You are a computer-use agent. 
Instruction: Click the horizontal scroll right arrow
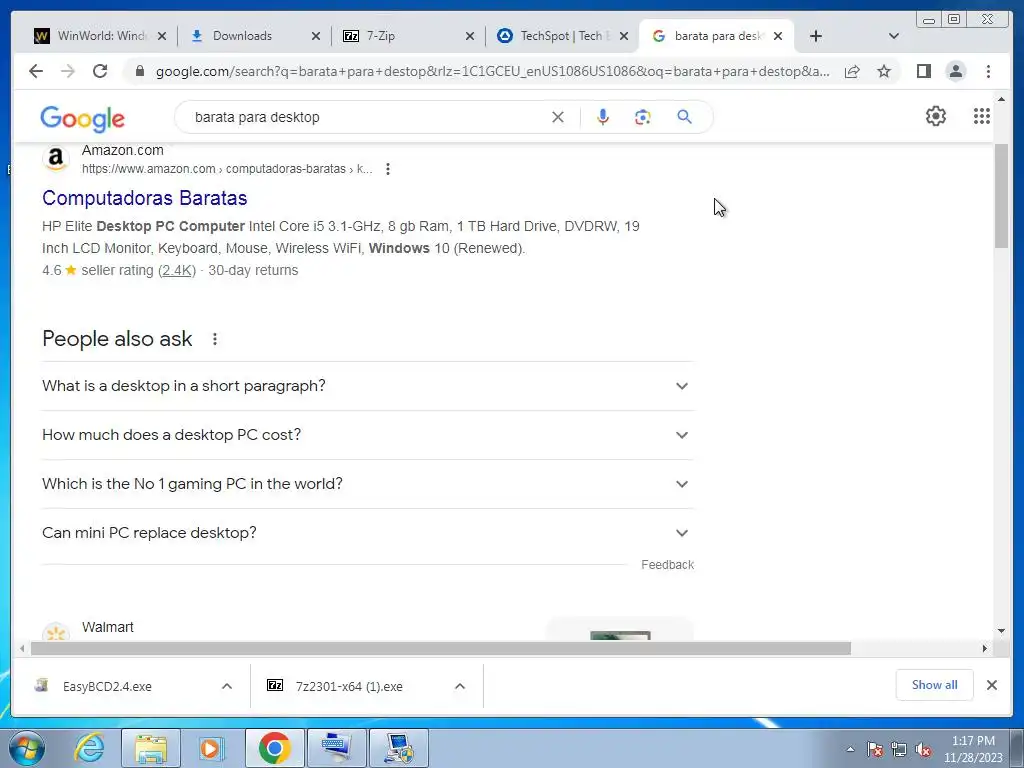click(985, 648)
